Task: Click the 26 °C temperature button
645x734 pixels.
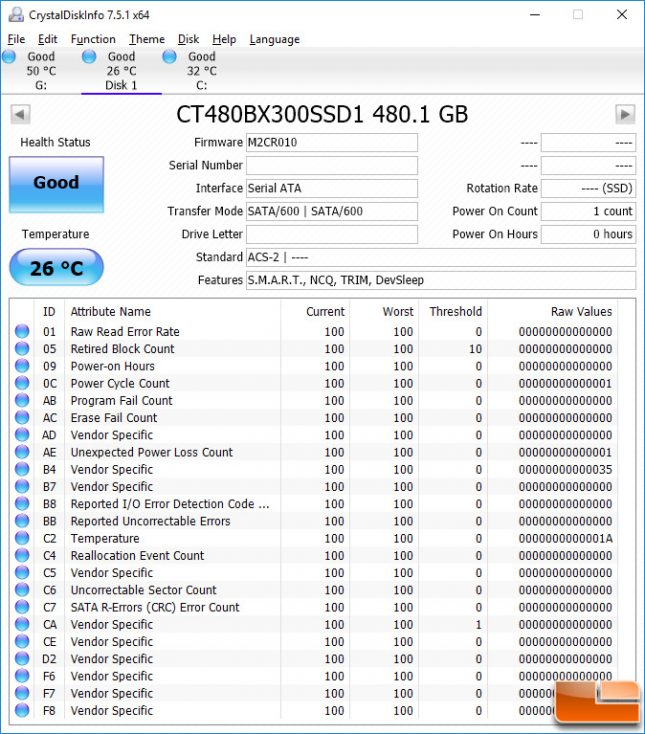Action: tap(56, 267)
